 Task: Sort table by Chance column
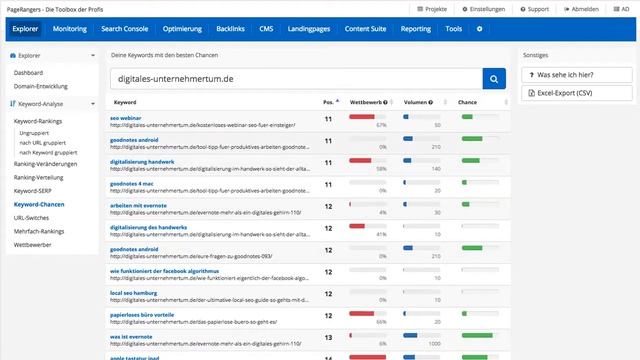coord(506,102)
